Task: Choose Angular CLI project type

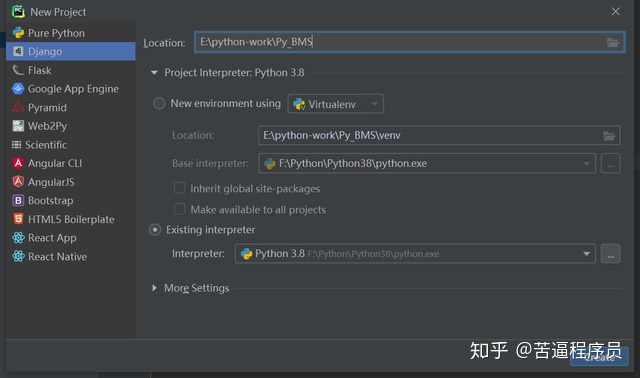Action: tap(71, 163)
